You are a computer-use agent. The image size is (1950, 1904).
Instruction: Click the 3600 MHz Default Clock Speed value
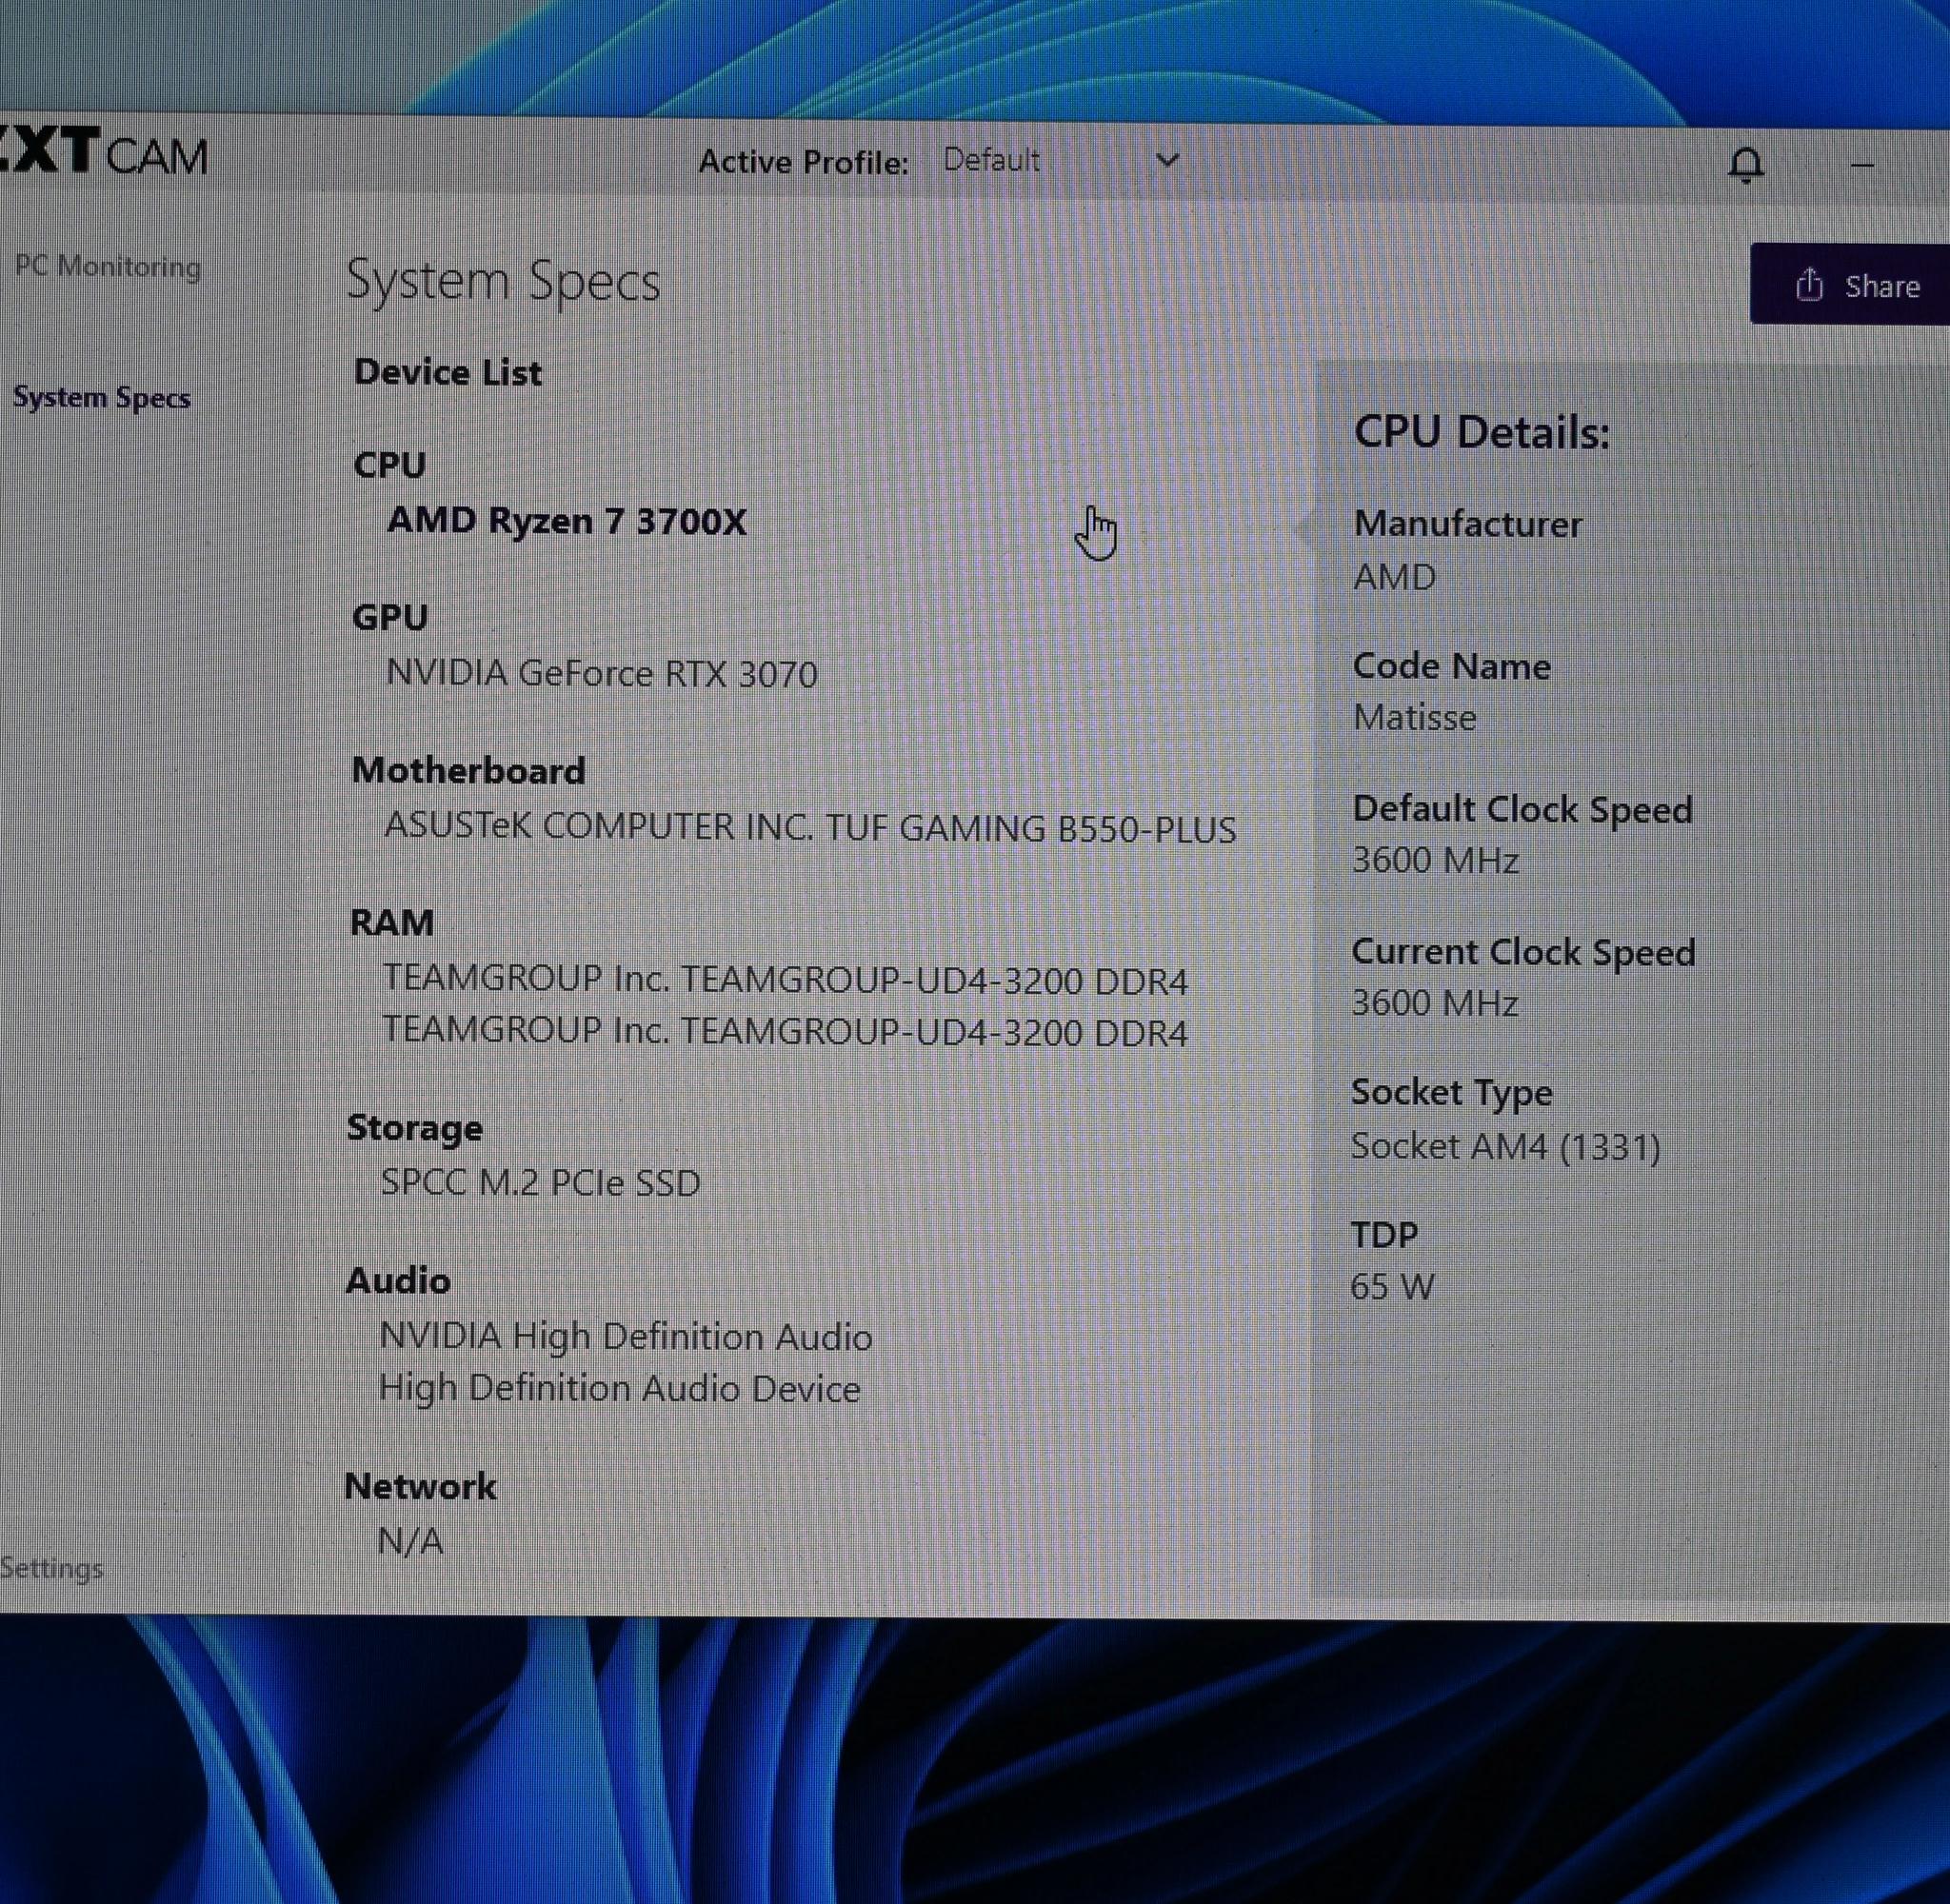(x=1436, y=860)
